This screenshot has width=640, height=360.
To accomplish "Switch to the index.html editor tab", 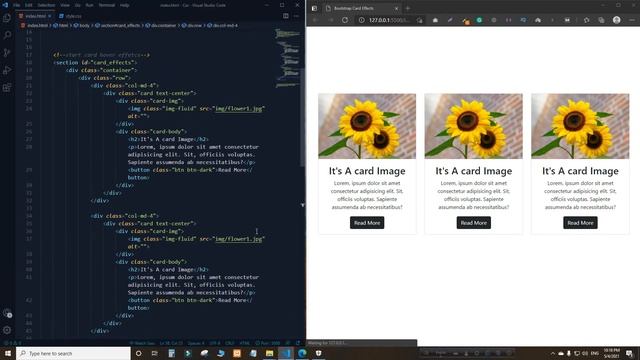I will (x=35, y=16).
